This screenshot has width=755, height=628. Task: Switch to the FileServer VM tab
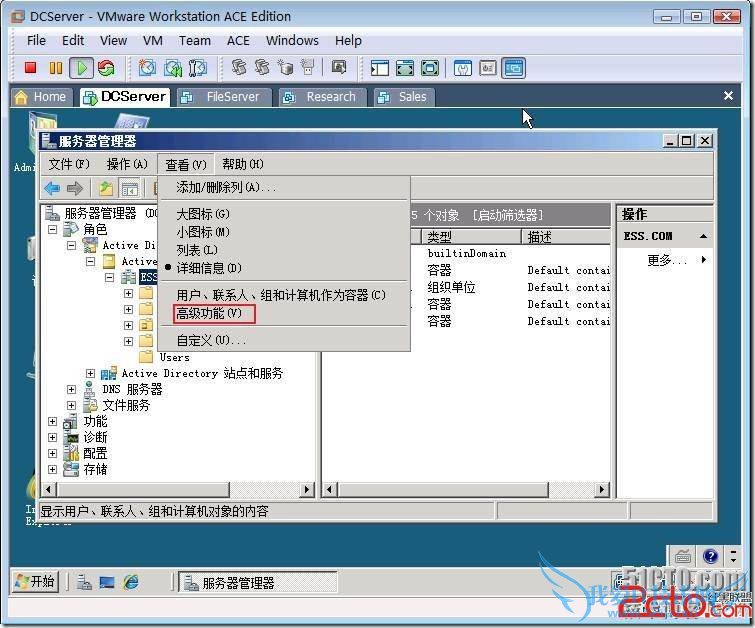224,97
